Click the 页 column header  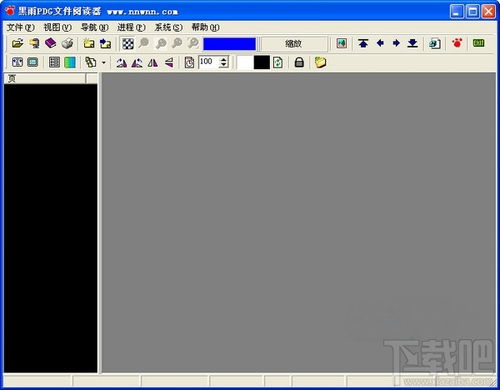[x=45, y=79]
